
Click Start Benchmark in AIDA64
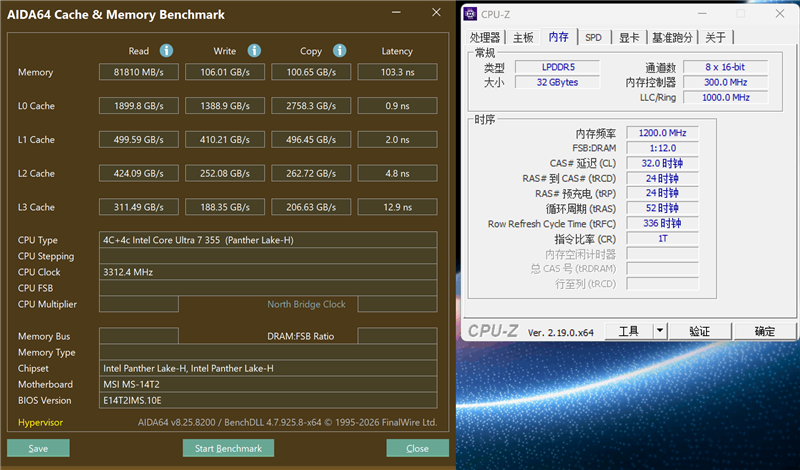228,448
